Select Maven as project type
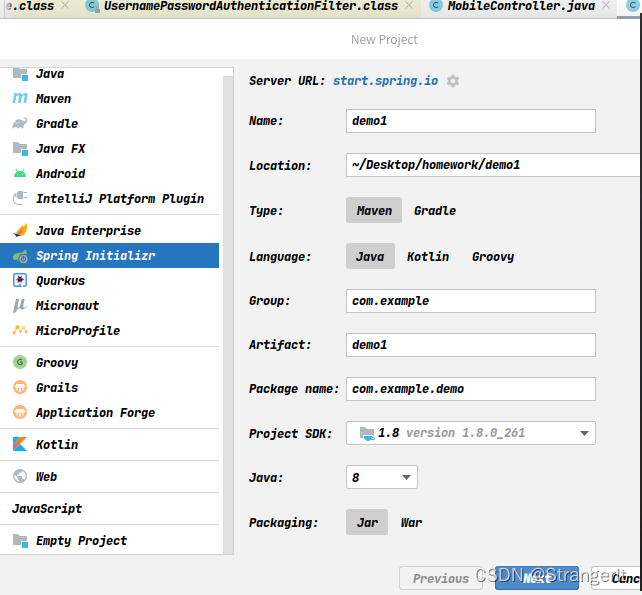Viewport: 642px width, 595px height. [x=374, y=210]
